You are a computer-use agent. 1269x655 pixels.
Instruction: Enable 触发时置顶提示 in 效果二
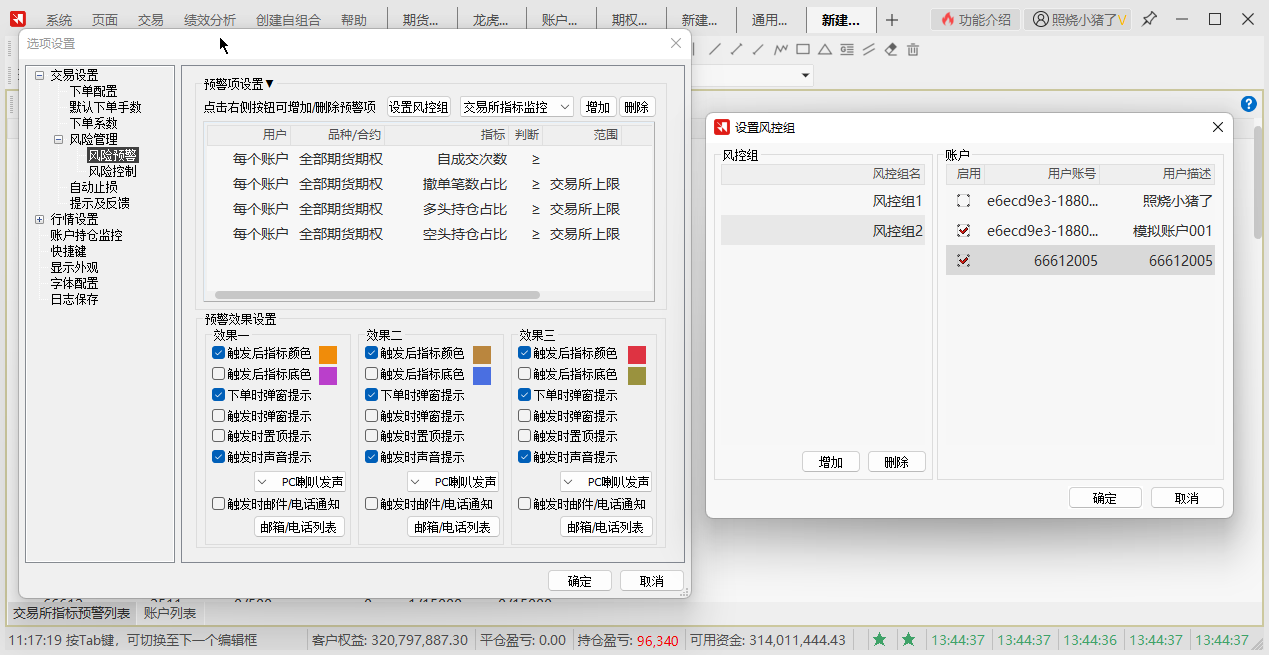pyautogui.click(x=372, y=436)
